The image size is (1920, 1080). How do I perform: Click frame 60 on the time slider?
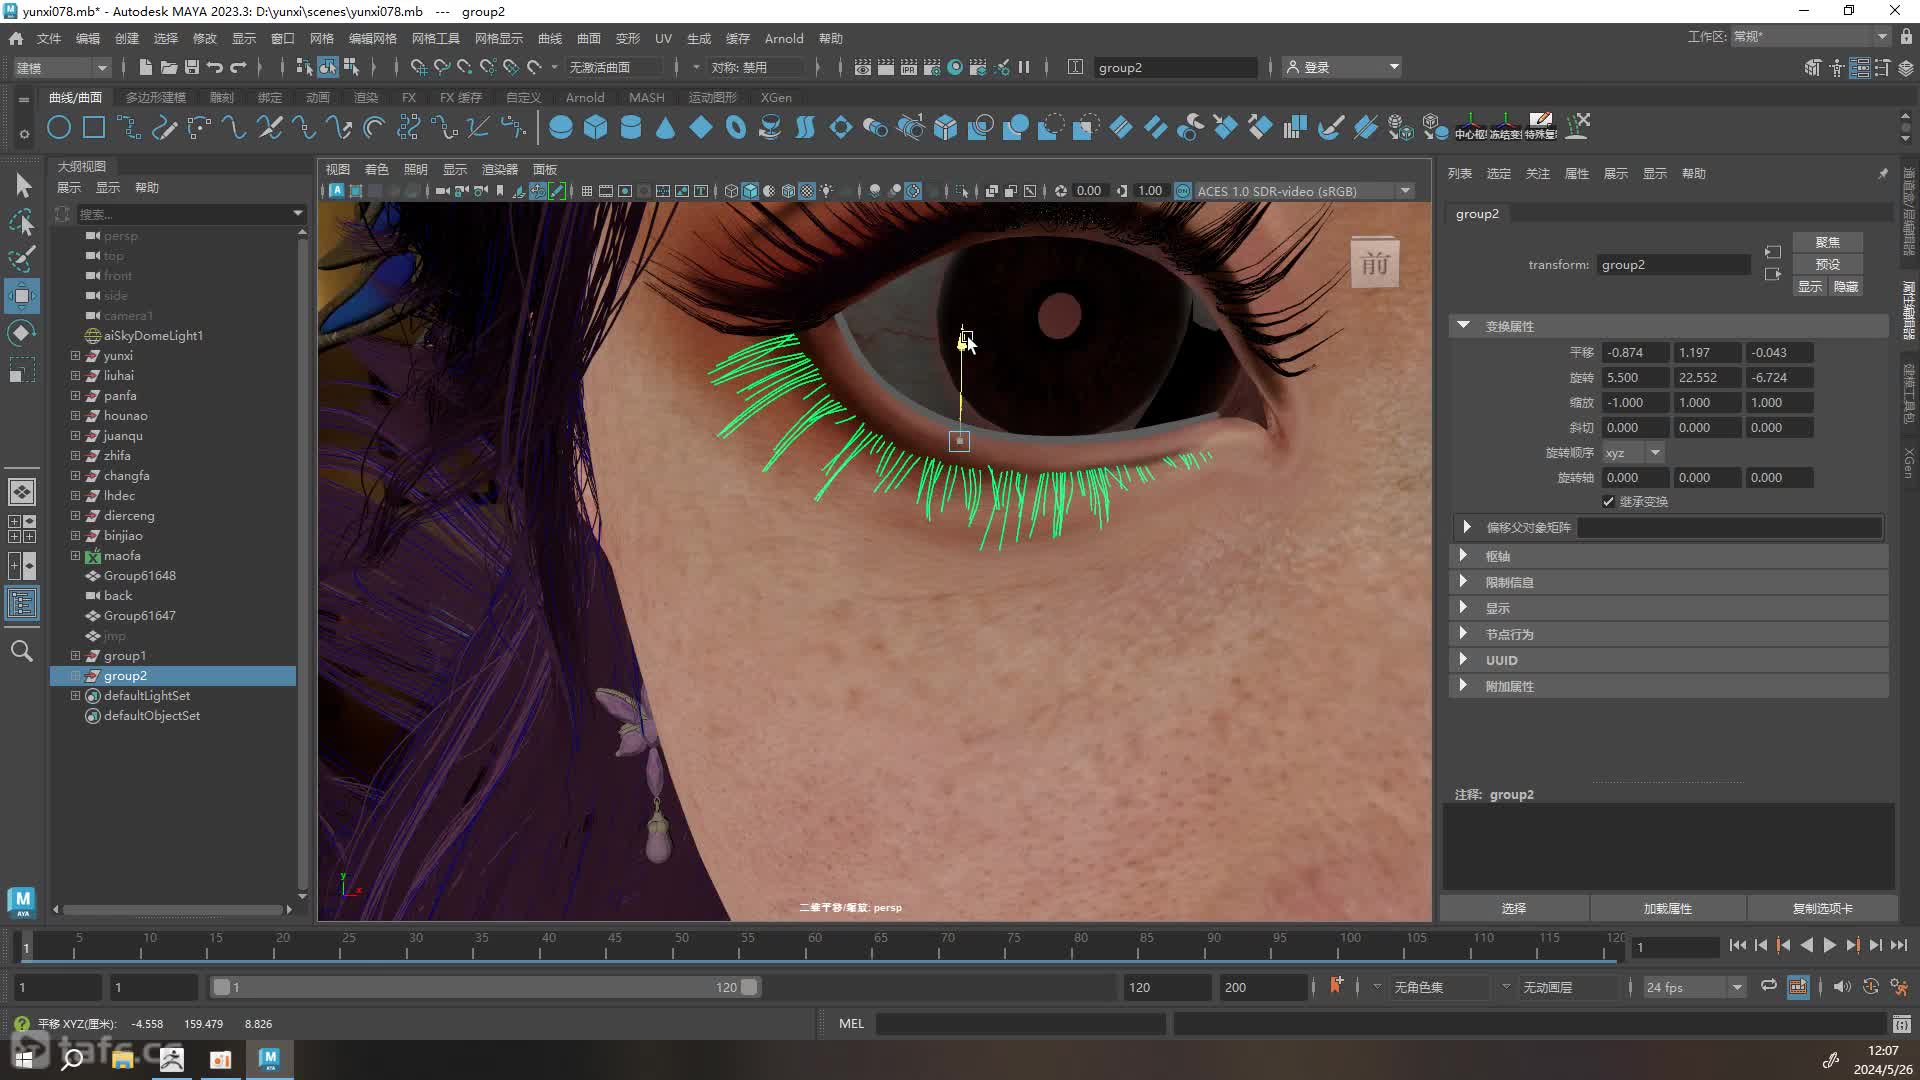(815, 946)
